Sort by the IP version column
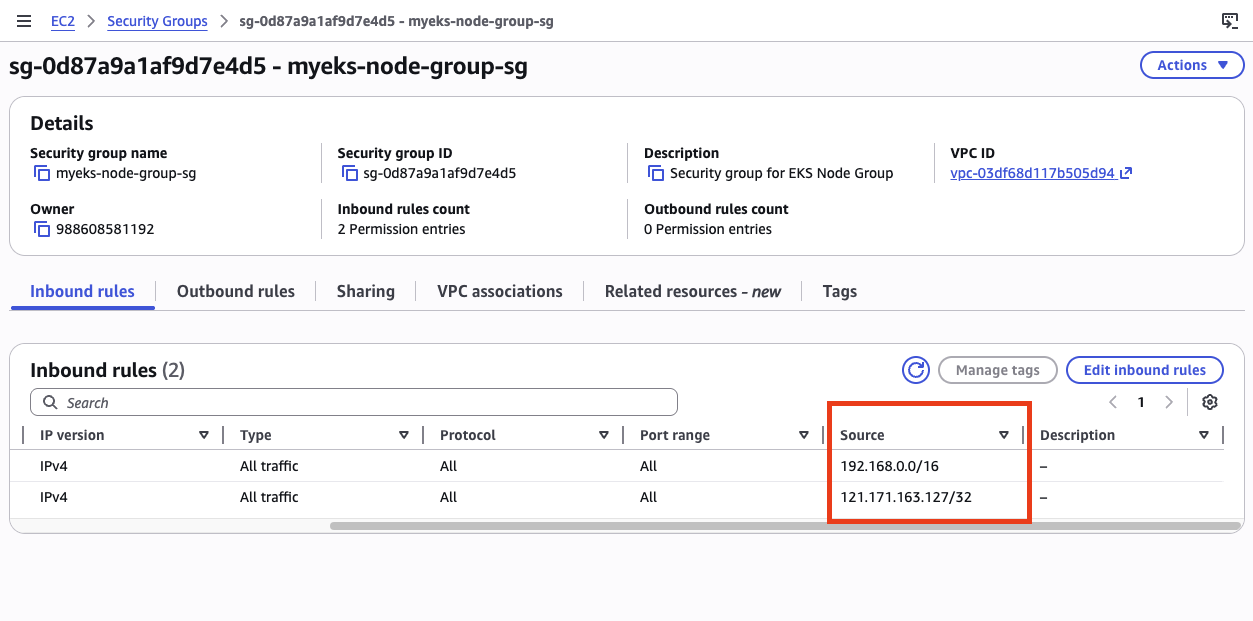 click(204, 435)
